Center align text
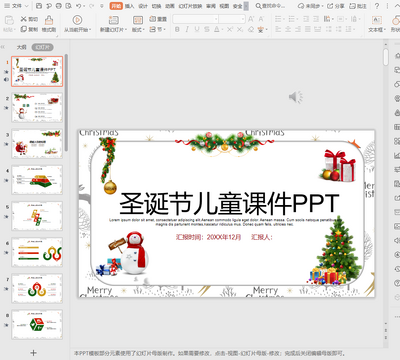 [x=288, y=30]
